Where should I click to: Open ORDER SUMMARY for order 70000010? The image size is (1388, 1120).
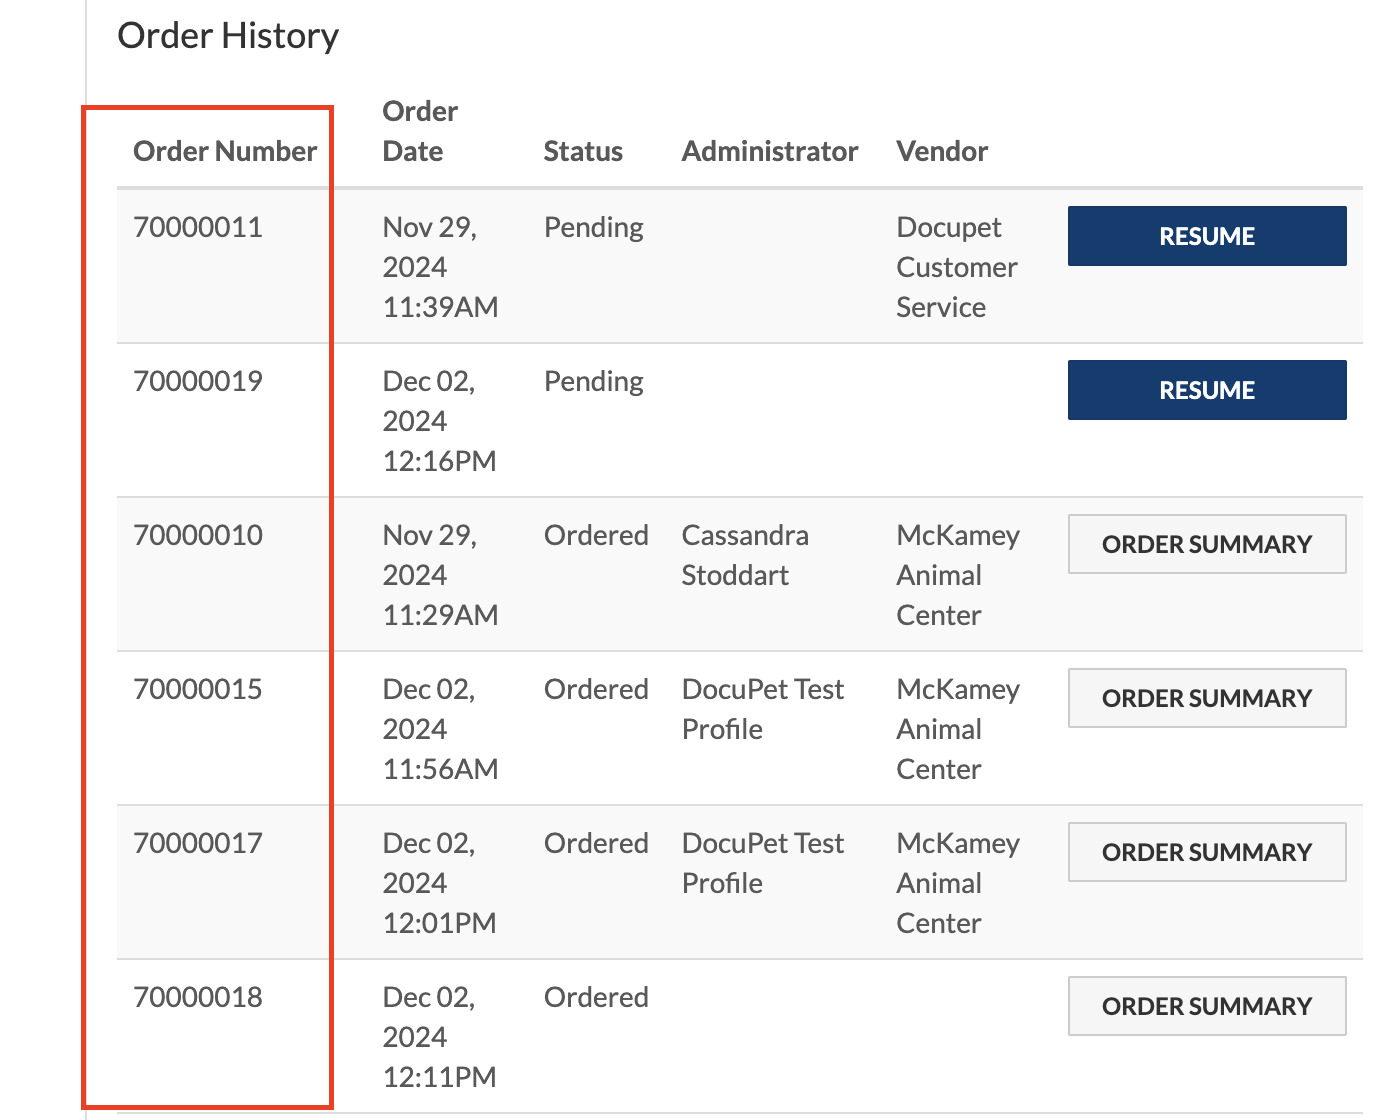pyautogui.click(x=1206, y=544)
